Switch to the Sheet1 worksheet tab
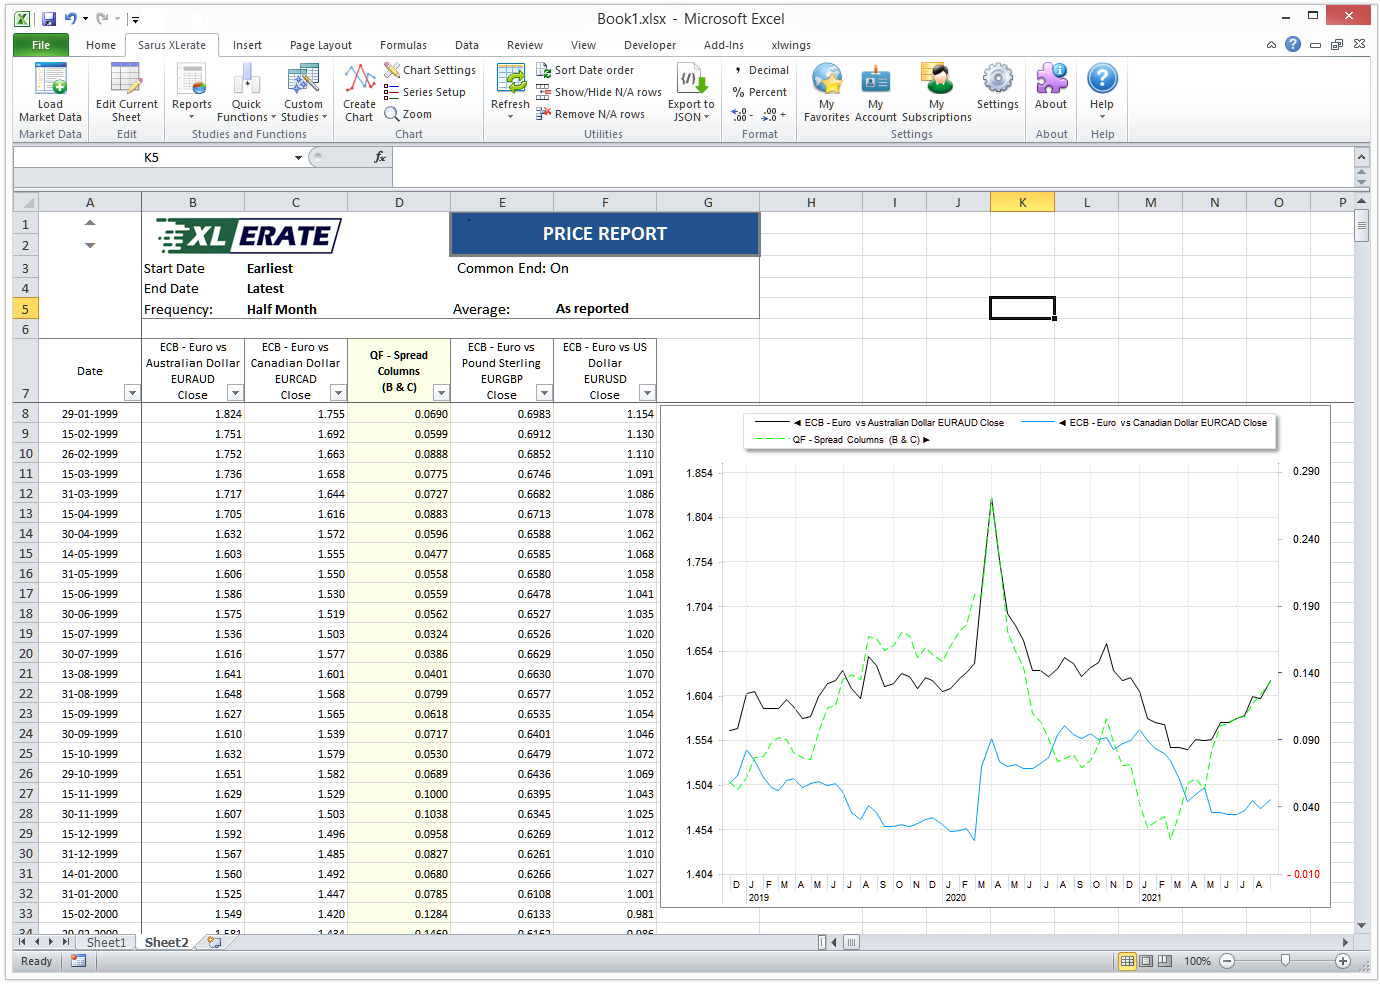 [106, 942]
